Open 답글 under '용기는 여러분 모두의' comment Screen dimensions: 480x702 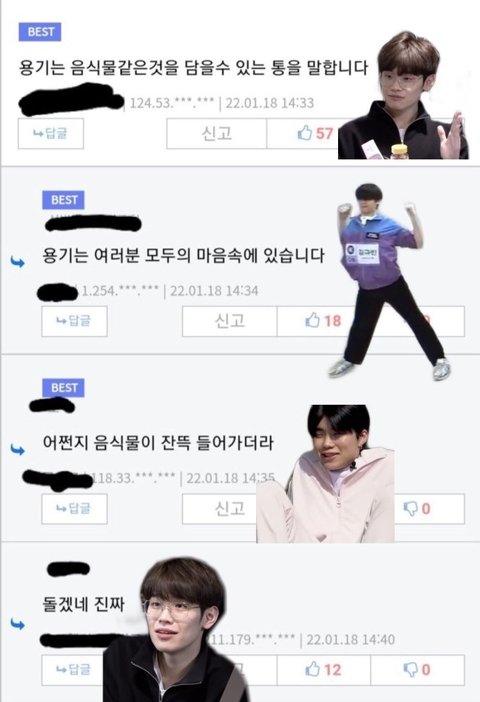point(74,321)
